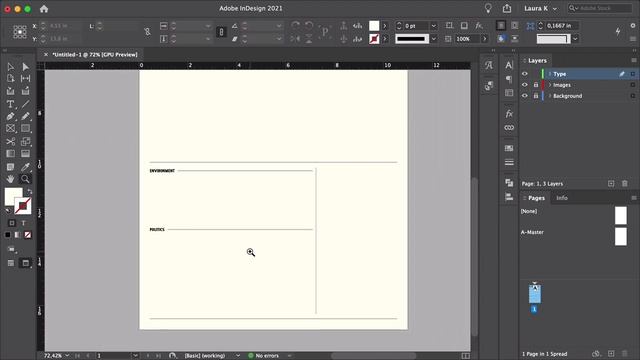Viewport: 640px width, 360px height.
Task: Select the Gradient Feather tool
Action: (x=25, y=153)
